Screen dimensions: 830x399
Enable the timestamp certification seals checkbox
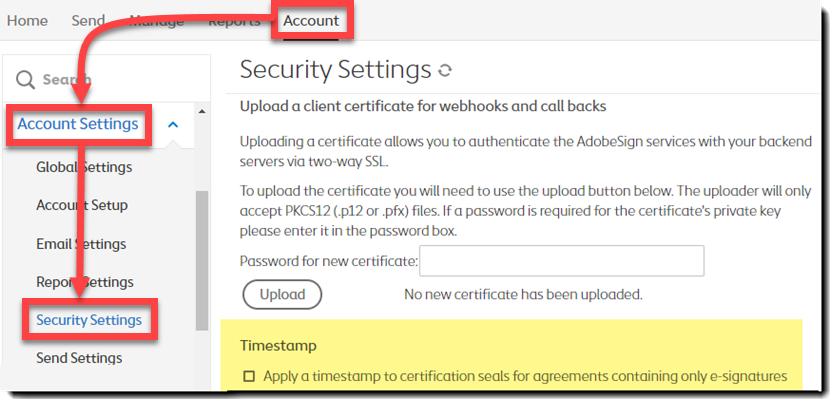coord(249,376)
